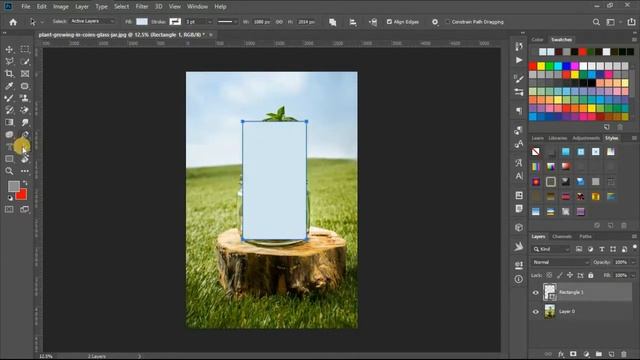Viewport: 640px width, 360px height.
Task: Toggle lock image pixels brush icon
Action: tap(560, 276)
